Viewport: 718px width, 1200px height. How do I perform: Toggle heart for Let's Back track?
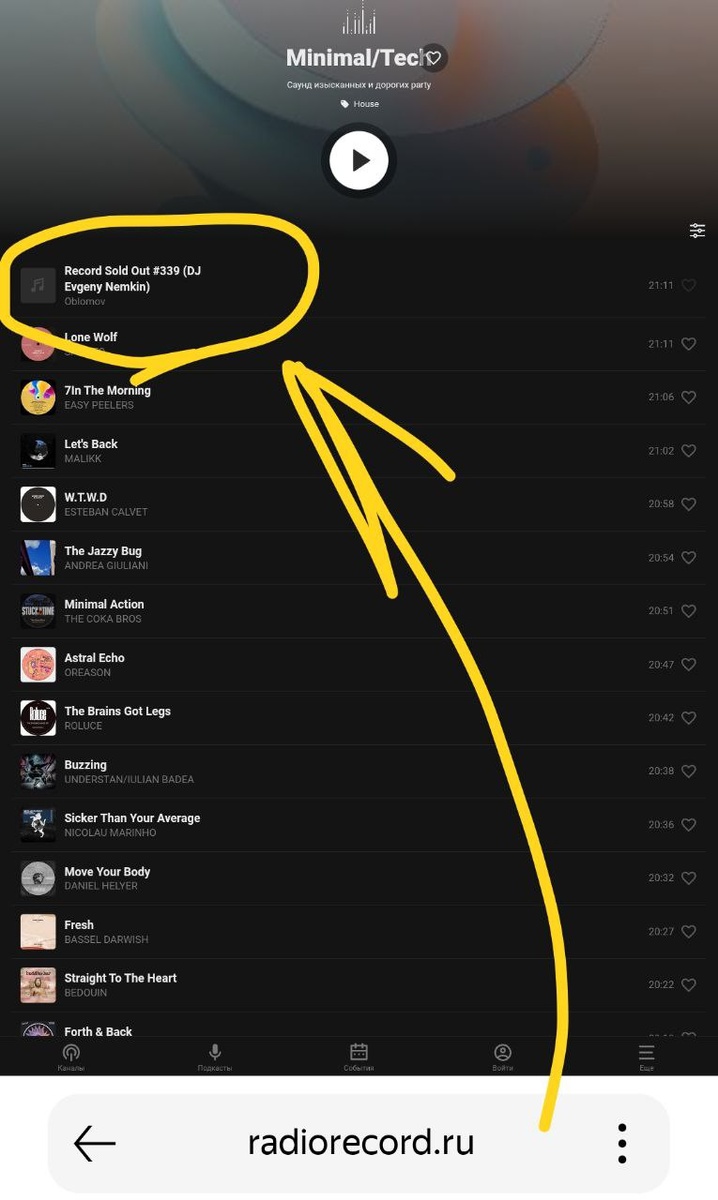click(688, 451)
